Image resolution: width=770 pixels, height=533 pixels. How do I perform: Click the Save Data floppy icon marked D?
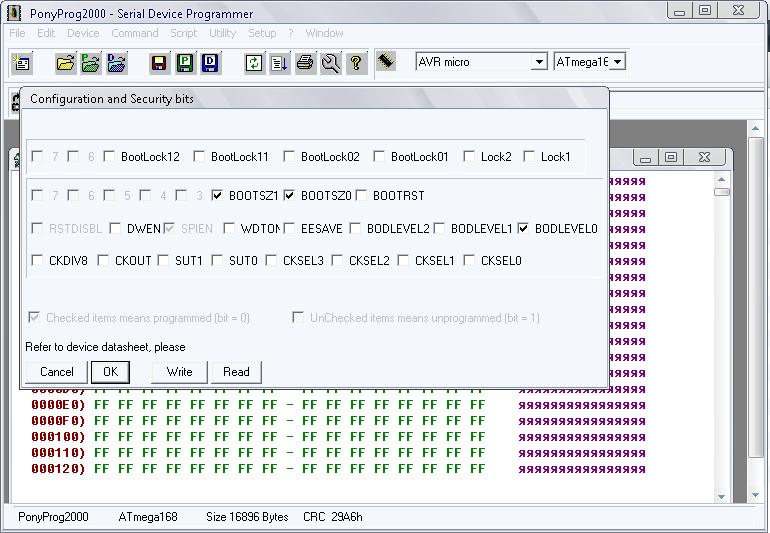point(210,63)
